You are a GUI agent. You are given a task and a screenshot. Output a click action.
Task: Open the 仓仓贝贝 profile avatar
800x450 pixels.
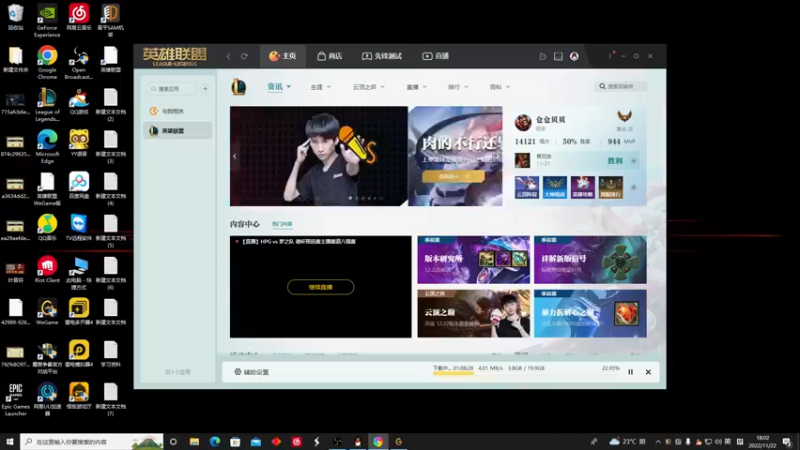coord(523,122)
